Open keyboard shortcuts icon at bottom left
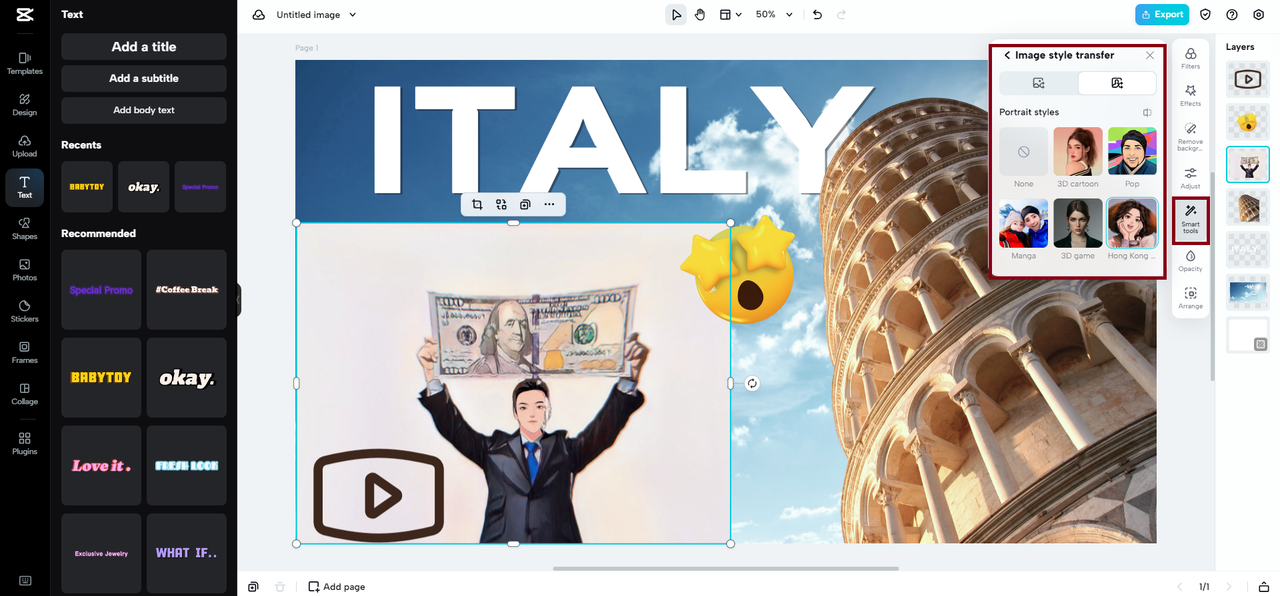The image size is (1280, 596). pos(25,581)
